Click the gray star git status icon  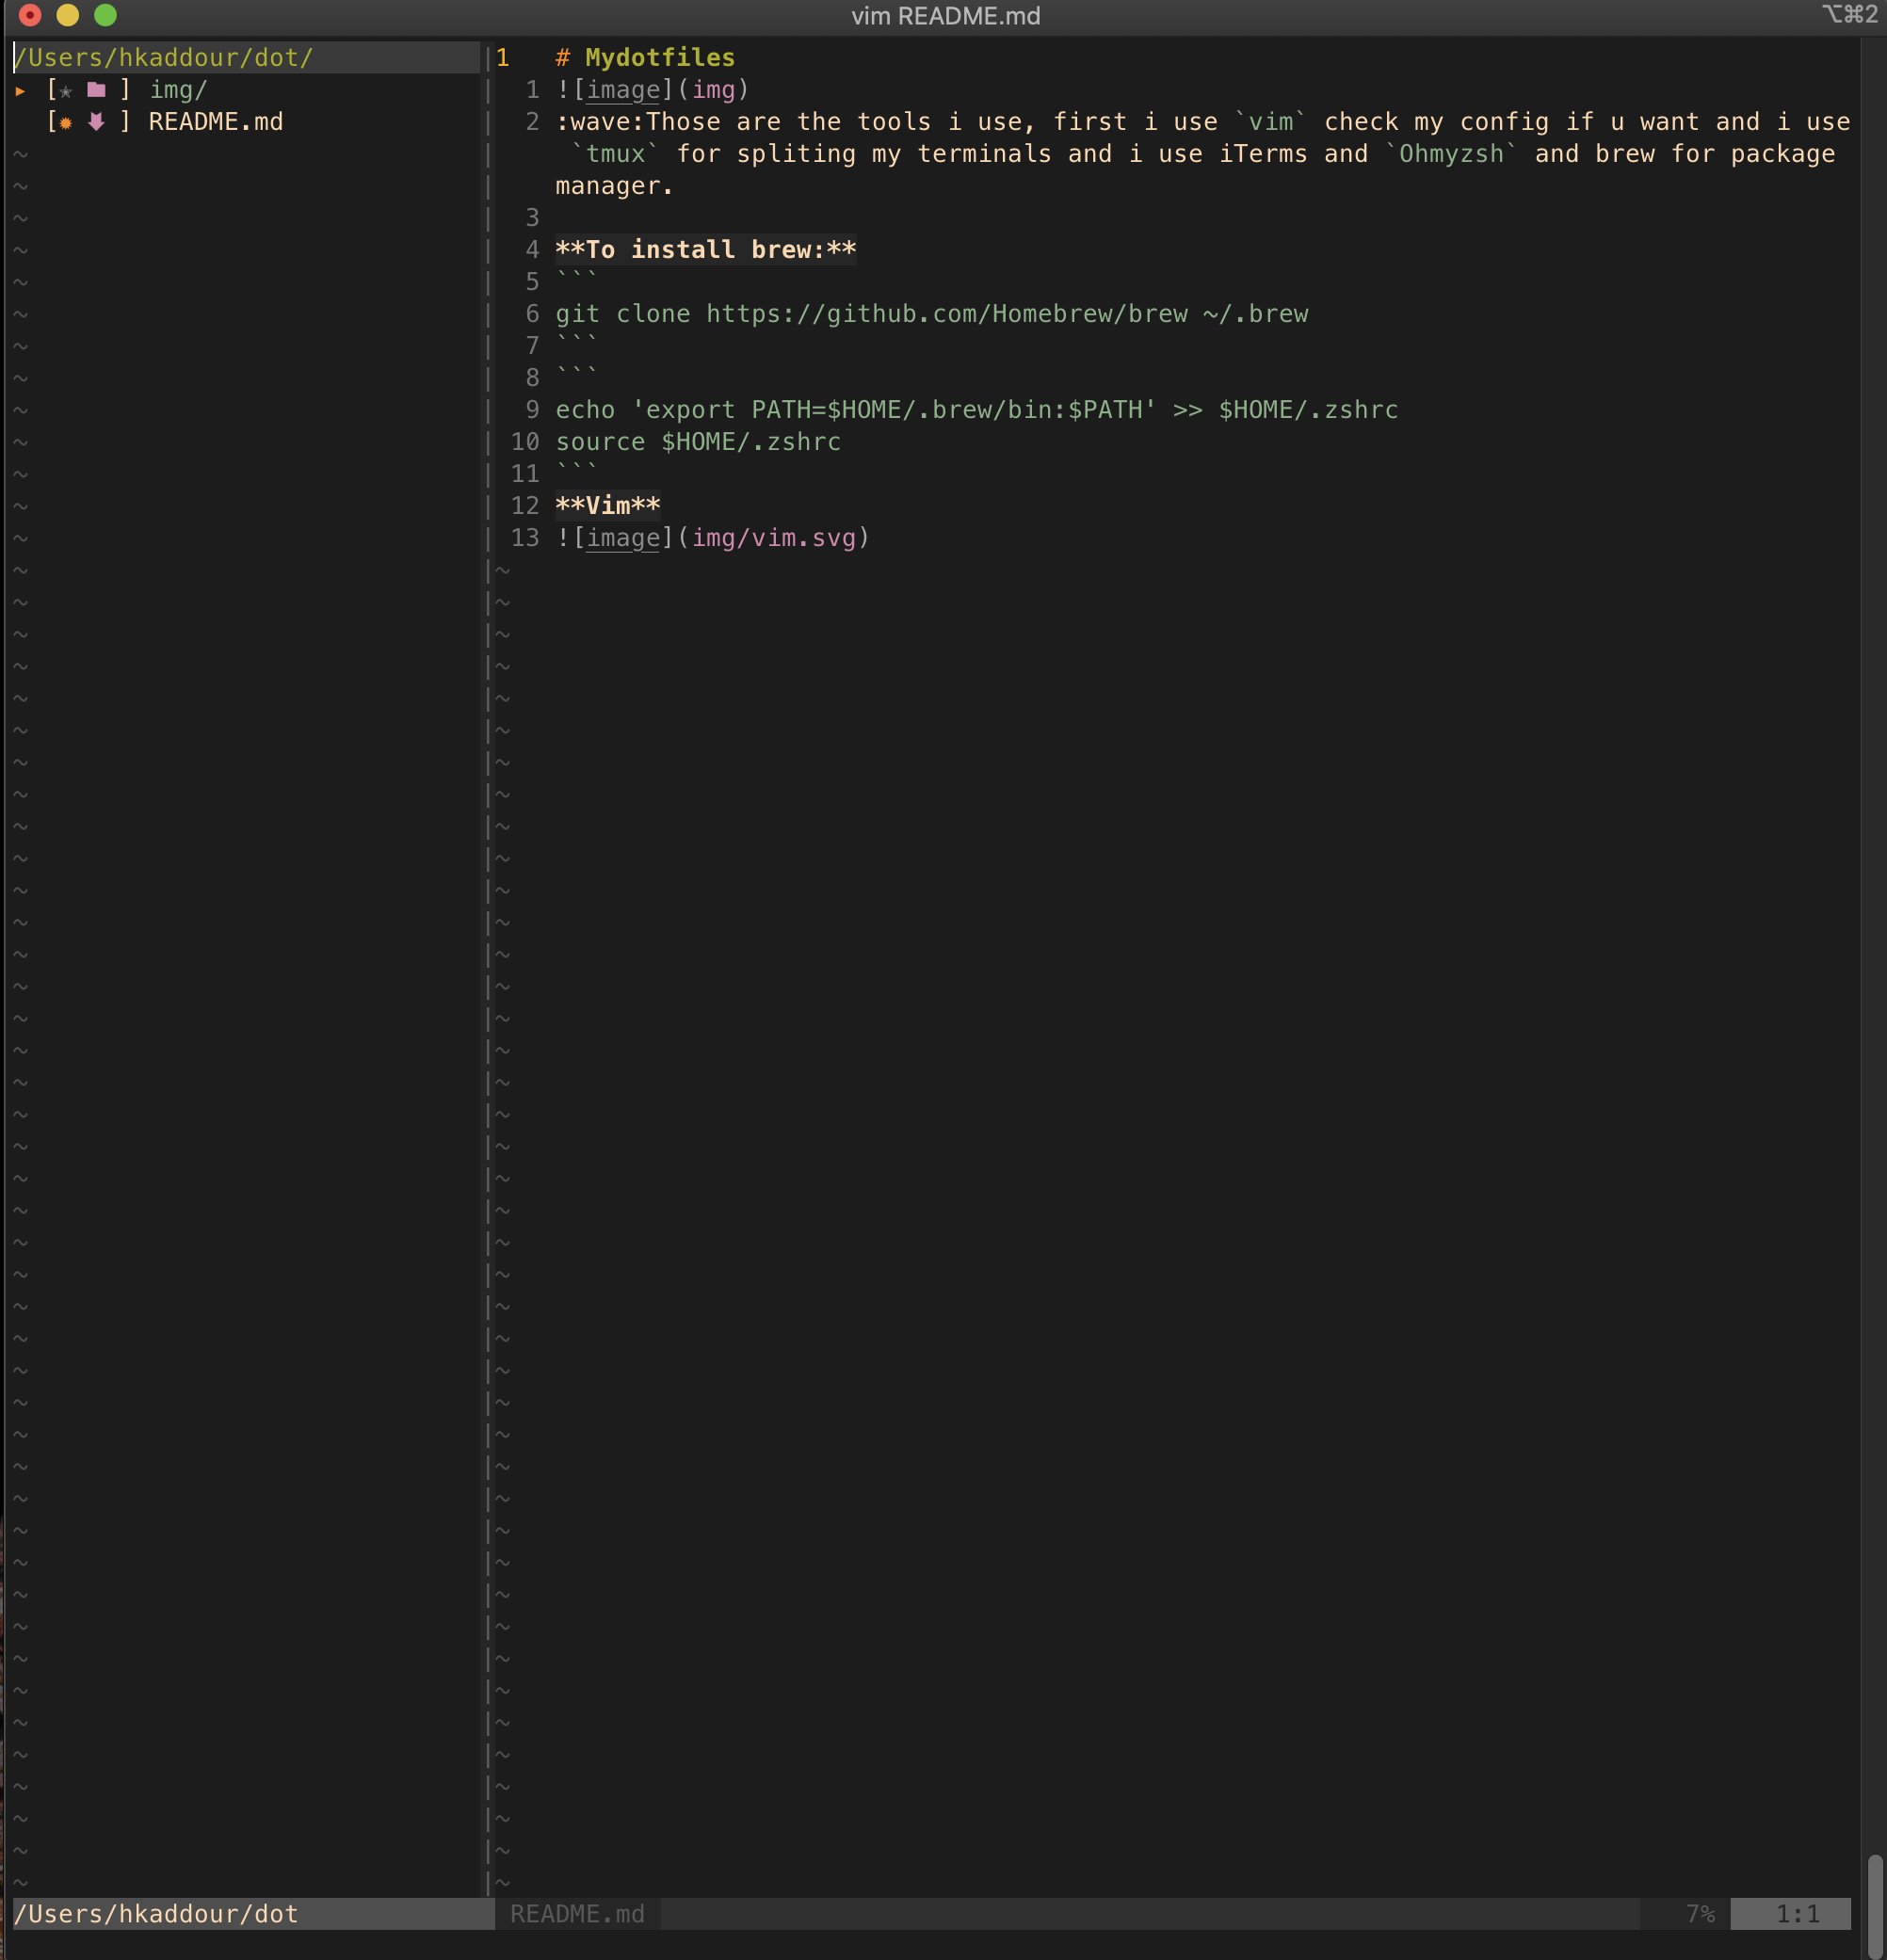pos(66,91)
